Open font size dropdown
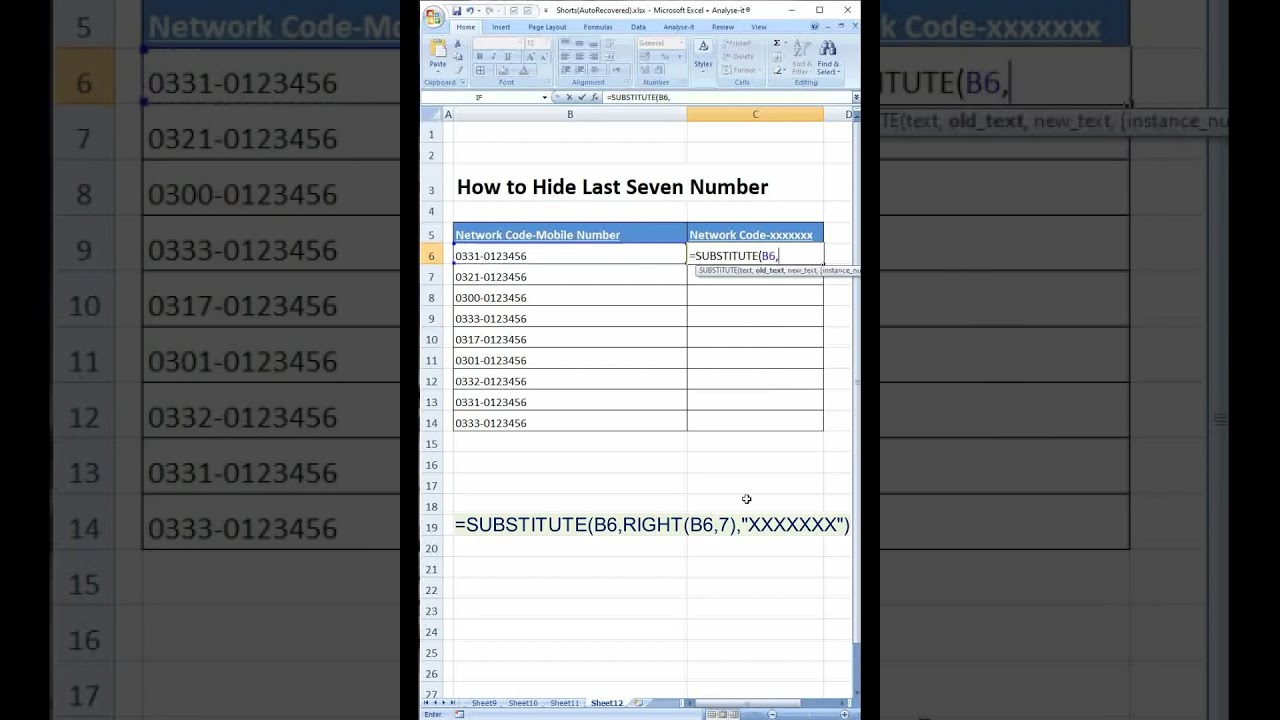 click(546, 43)
